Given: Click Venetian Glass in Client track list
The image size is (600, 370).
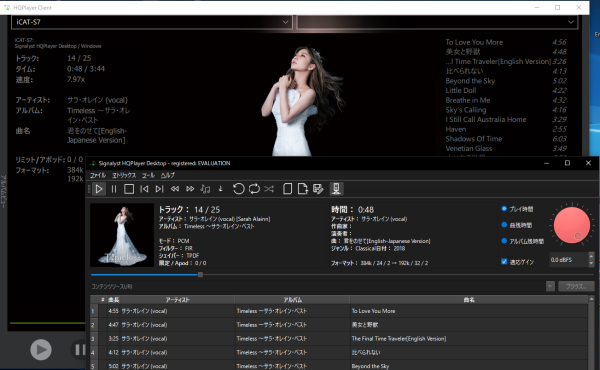Looking at the screenshot, I should [x=469, y=148].
